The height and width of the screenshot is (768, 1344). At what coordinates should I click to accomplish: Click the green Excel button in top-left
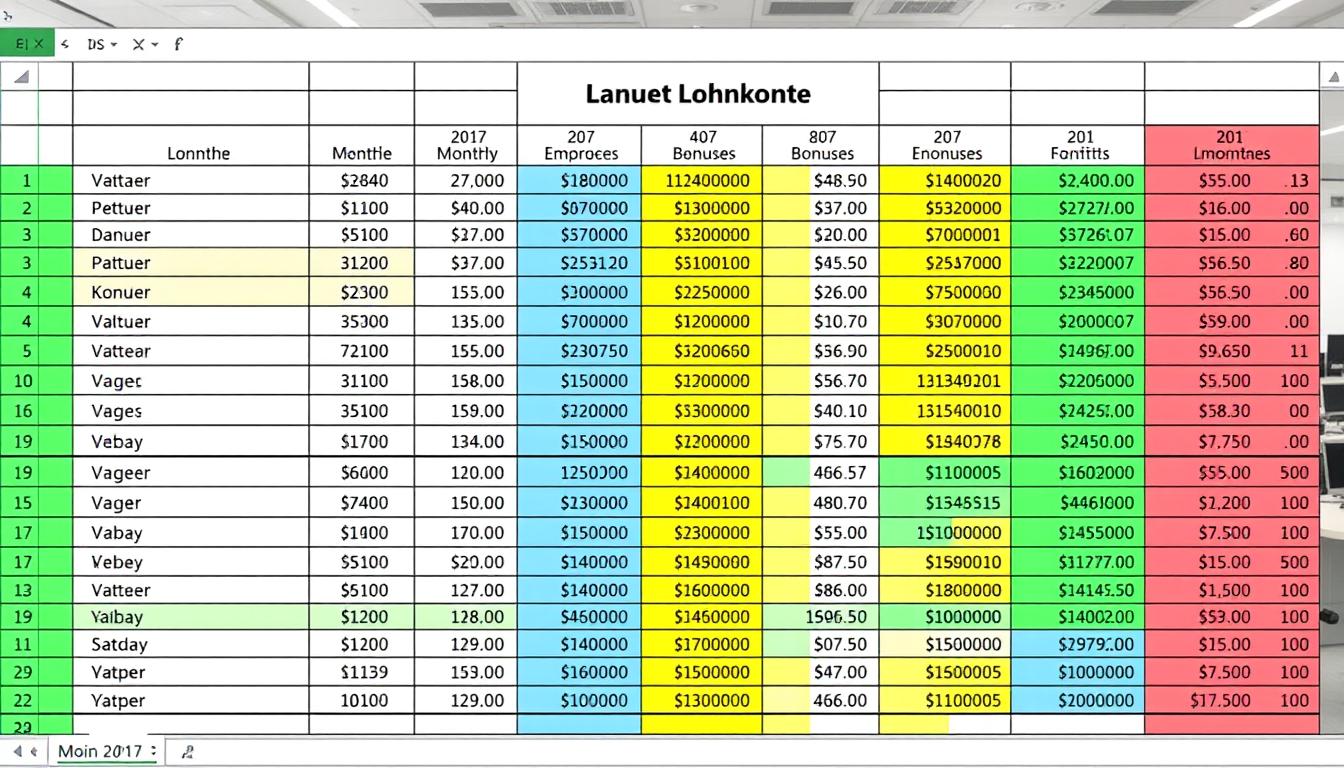pyautogui.click(x=26, y=44)
